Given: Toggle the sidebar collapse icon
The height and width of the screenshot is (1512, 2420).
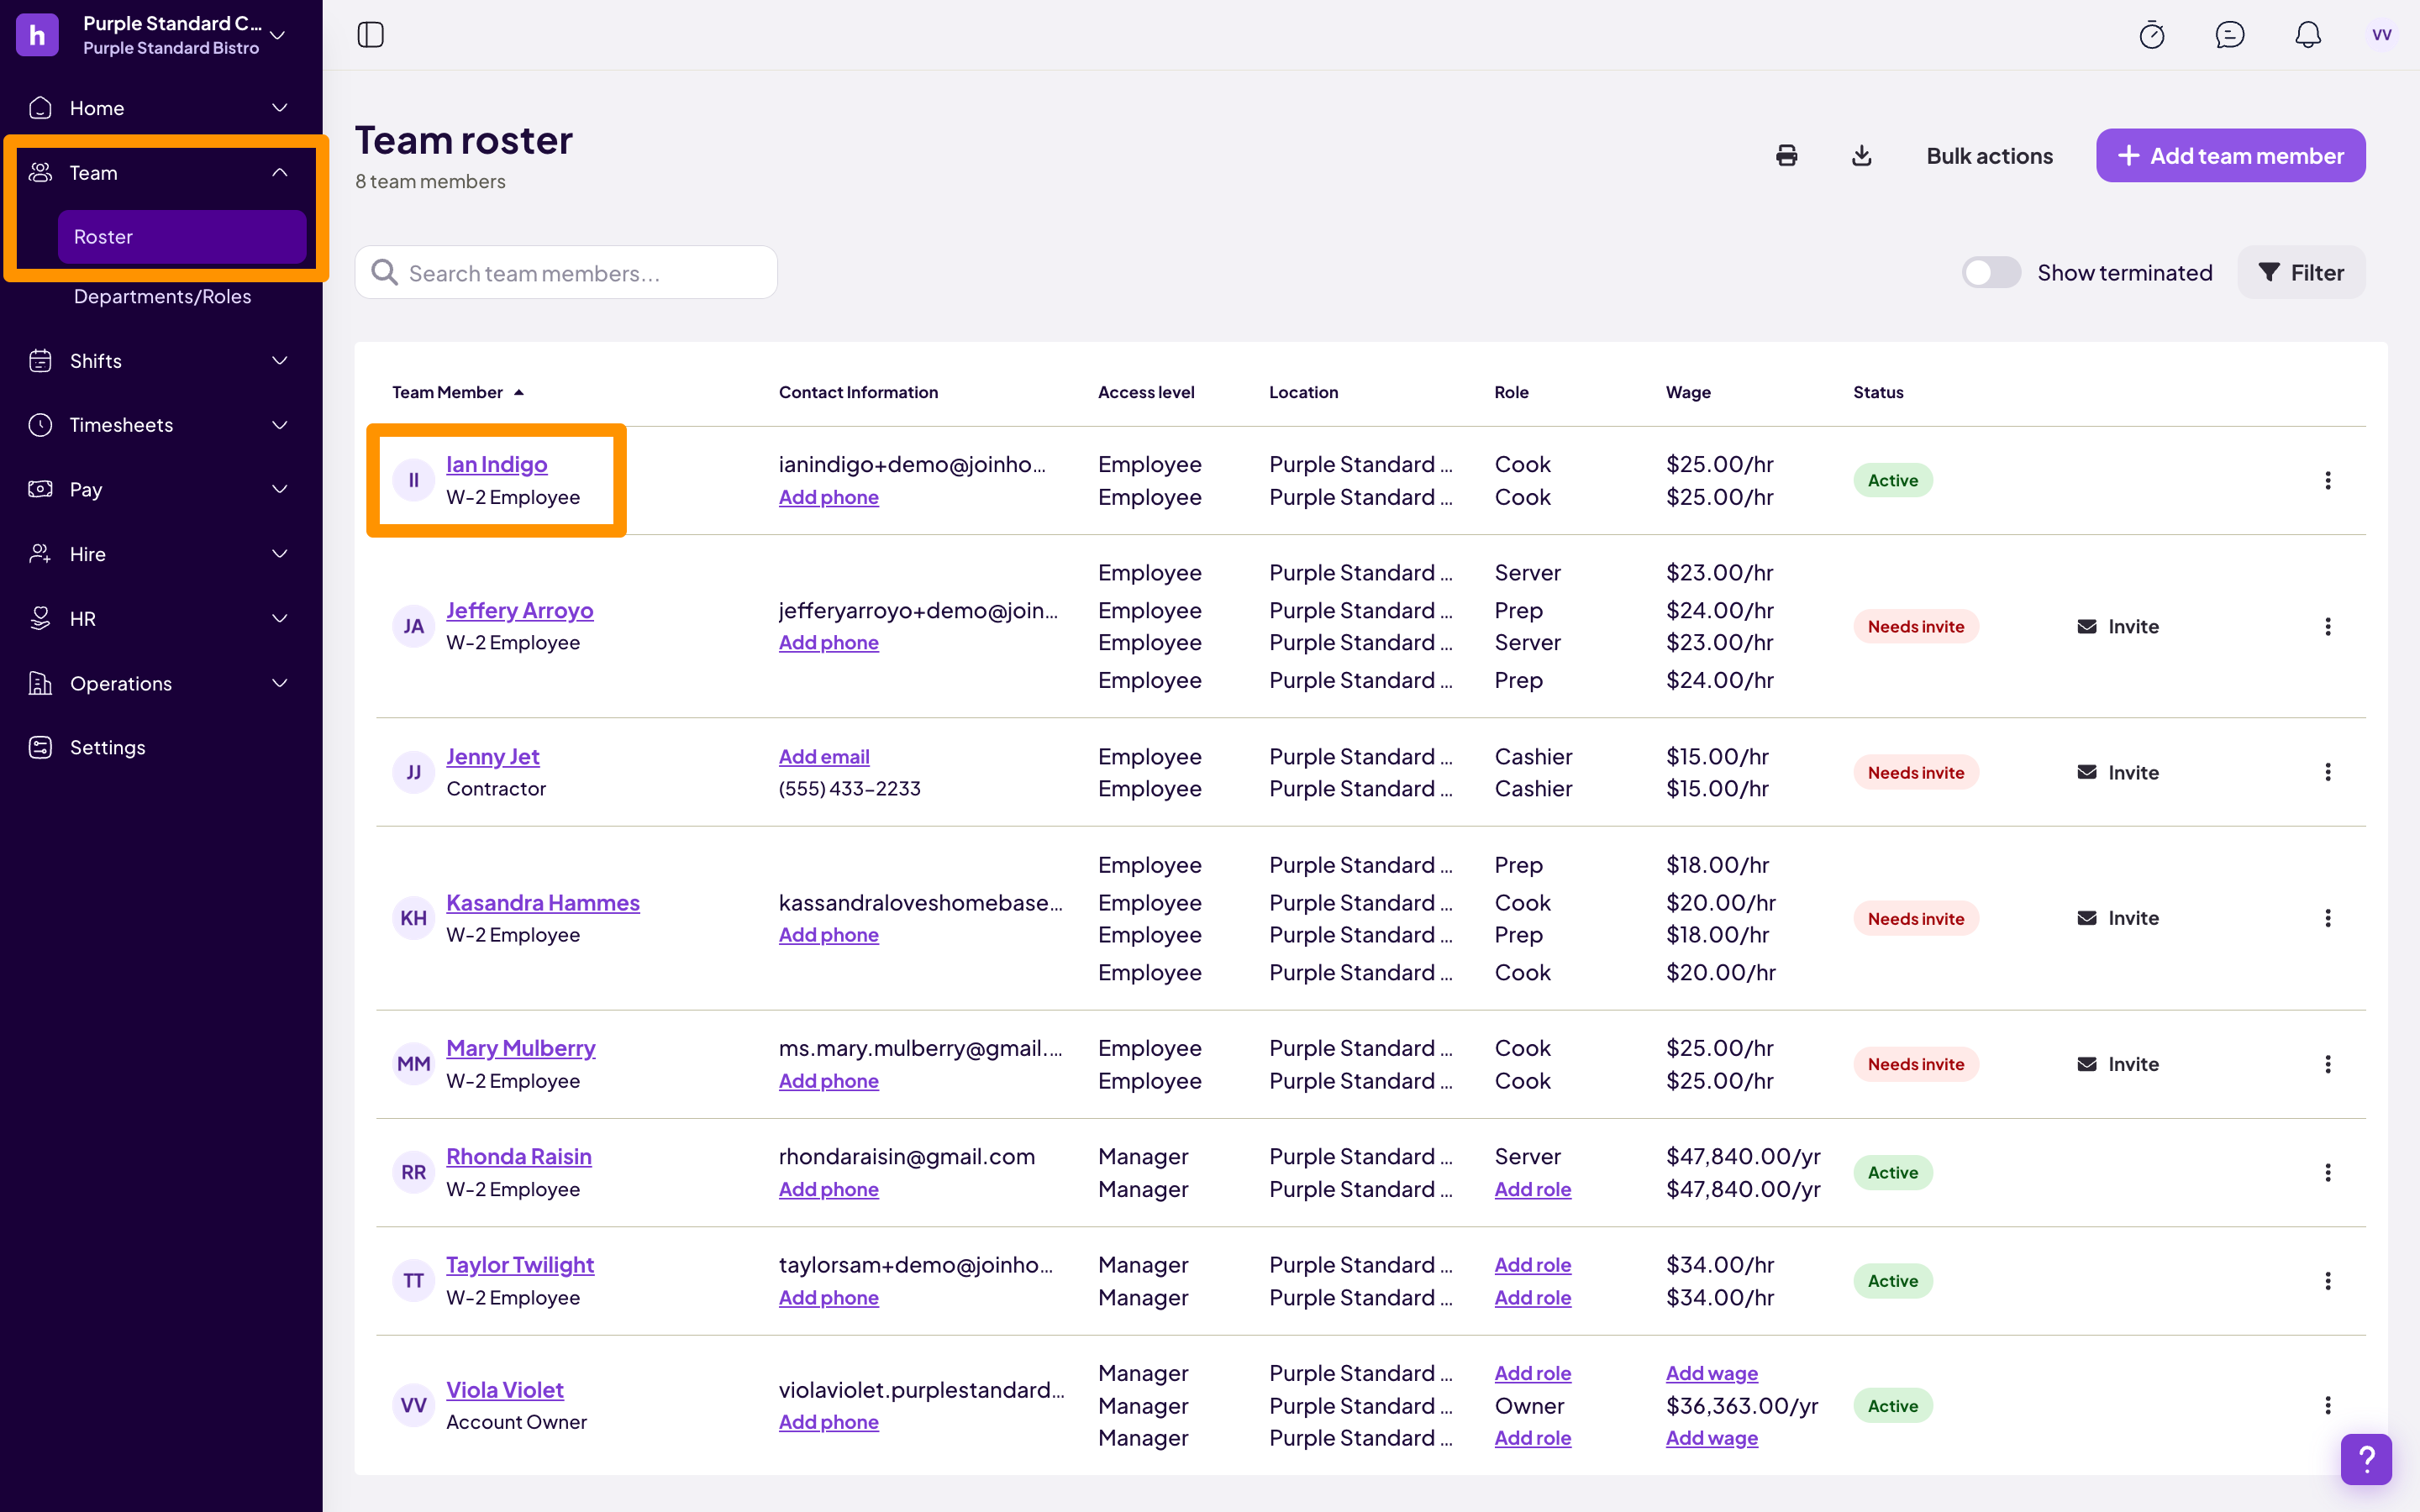Looking at the screenshot, I should click(x=371, y=35).
